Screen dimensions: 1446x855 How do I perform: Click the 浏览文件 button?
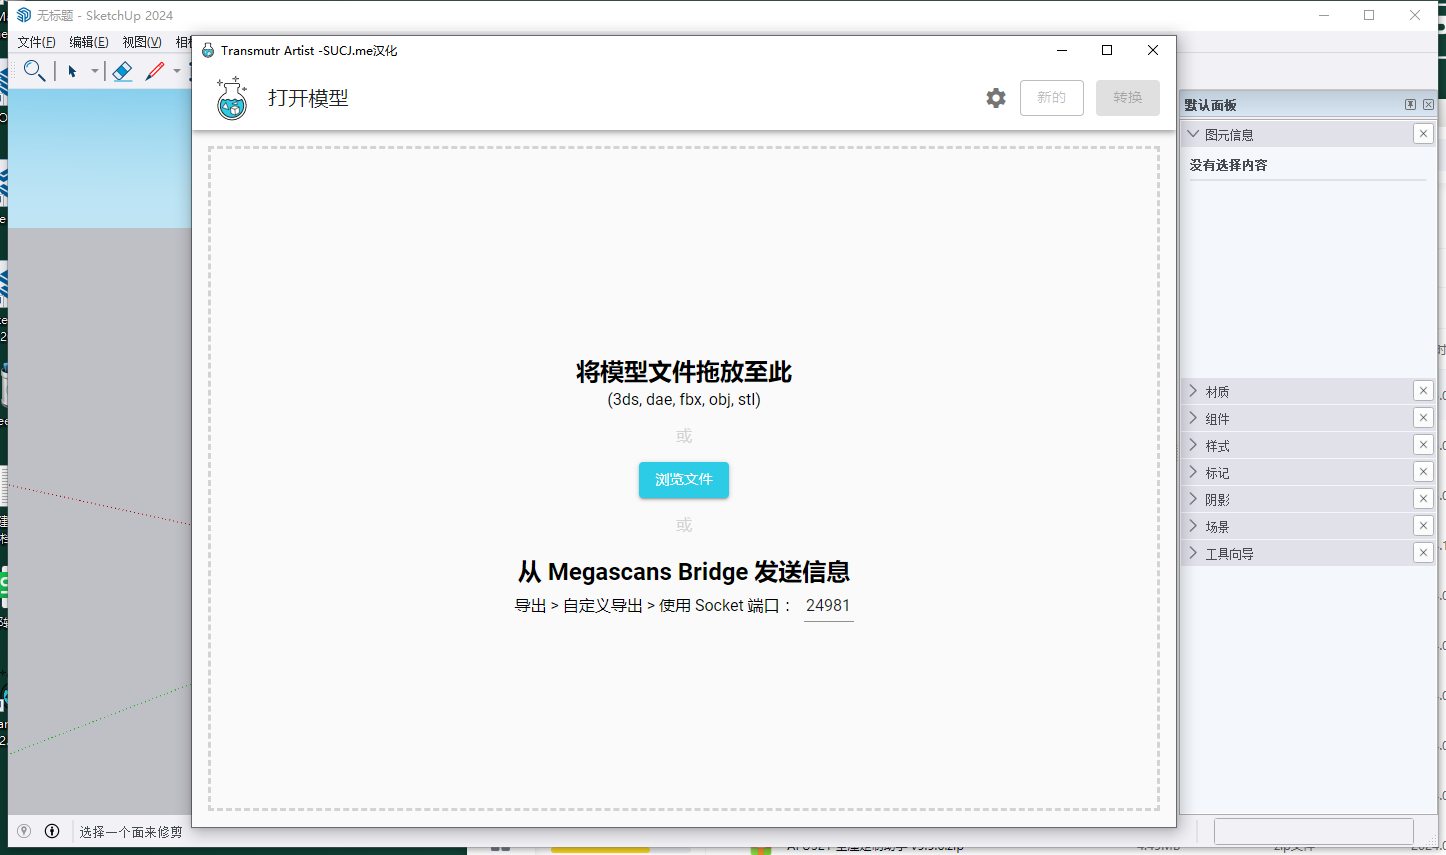684,480
